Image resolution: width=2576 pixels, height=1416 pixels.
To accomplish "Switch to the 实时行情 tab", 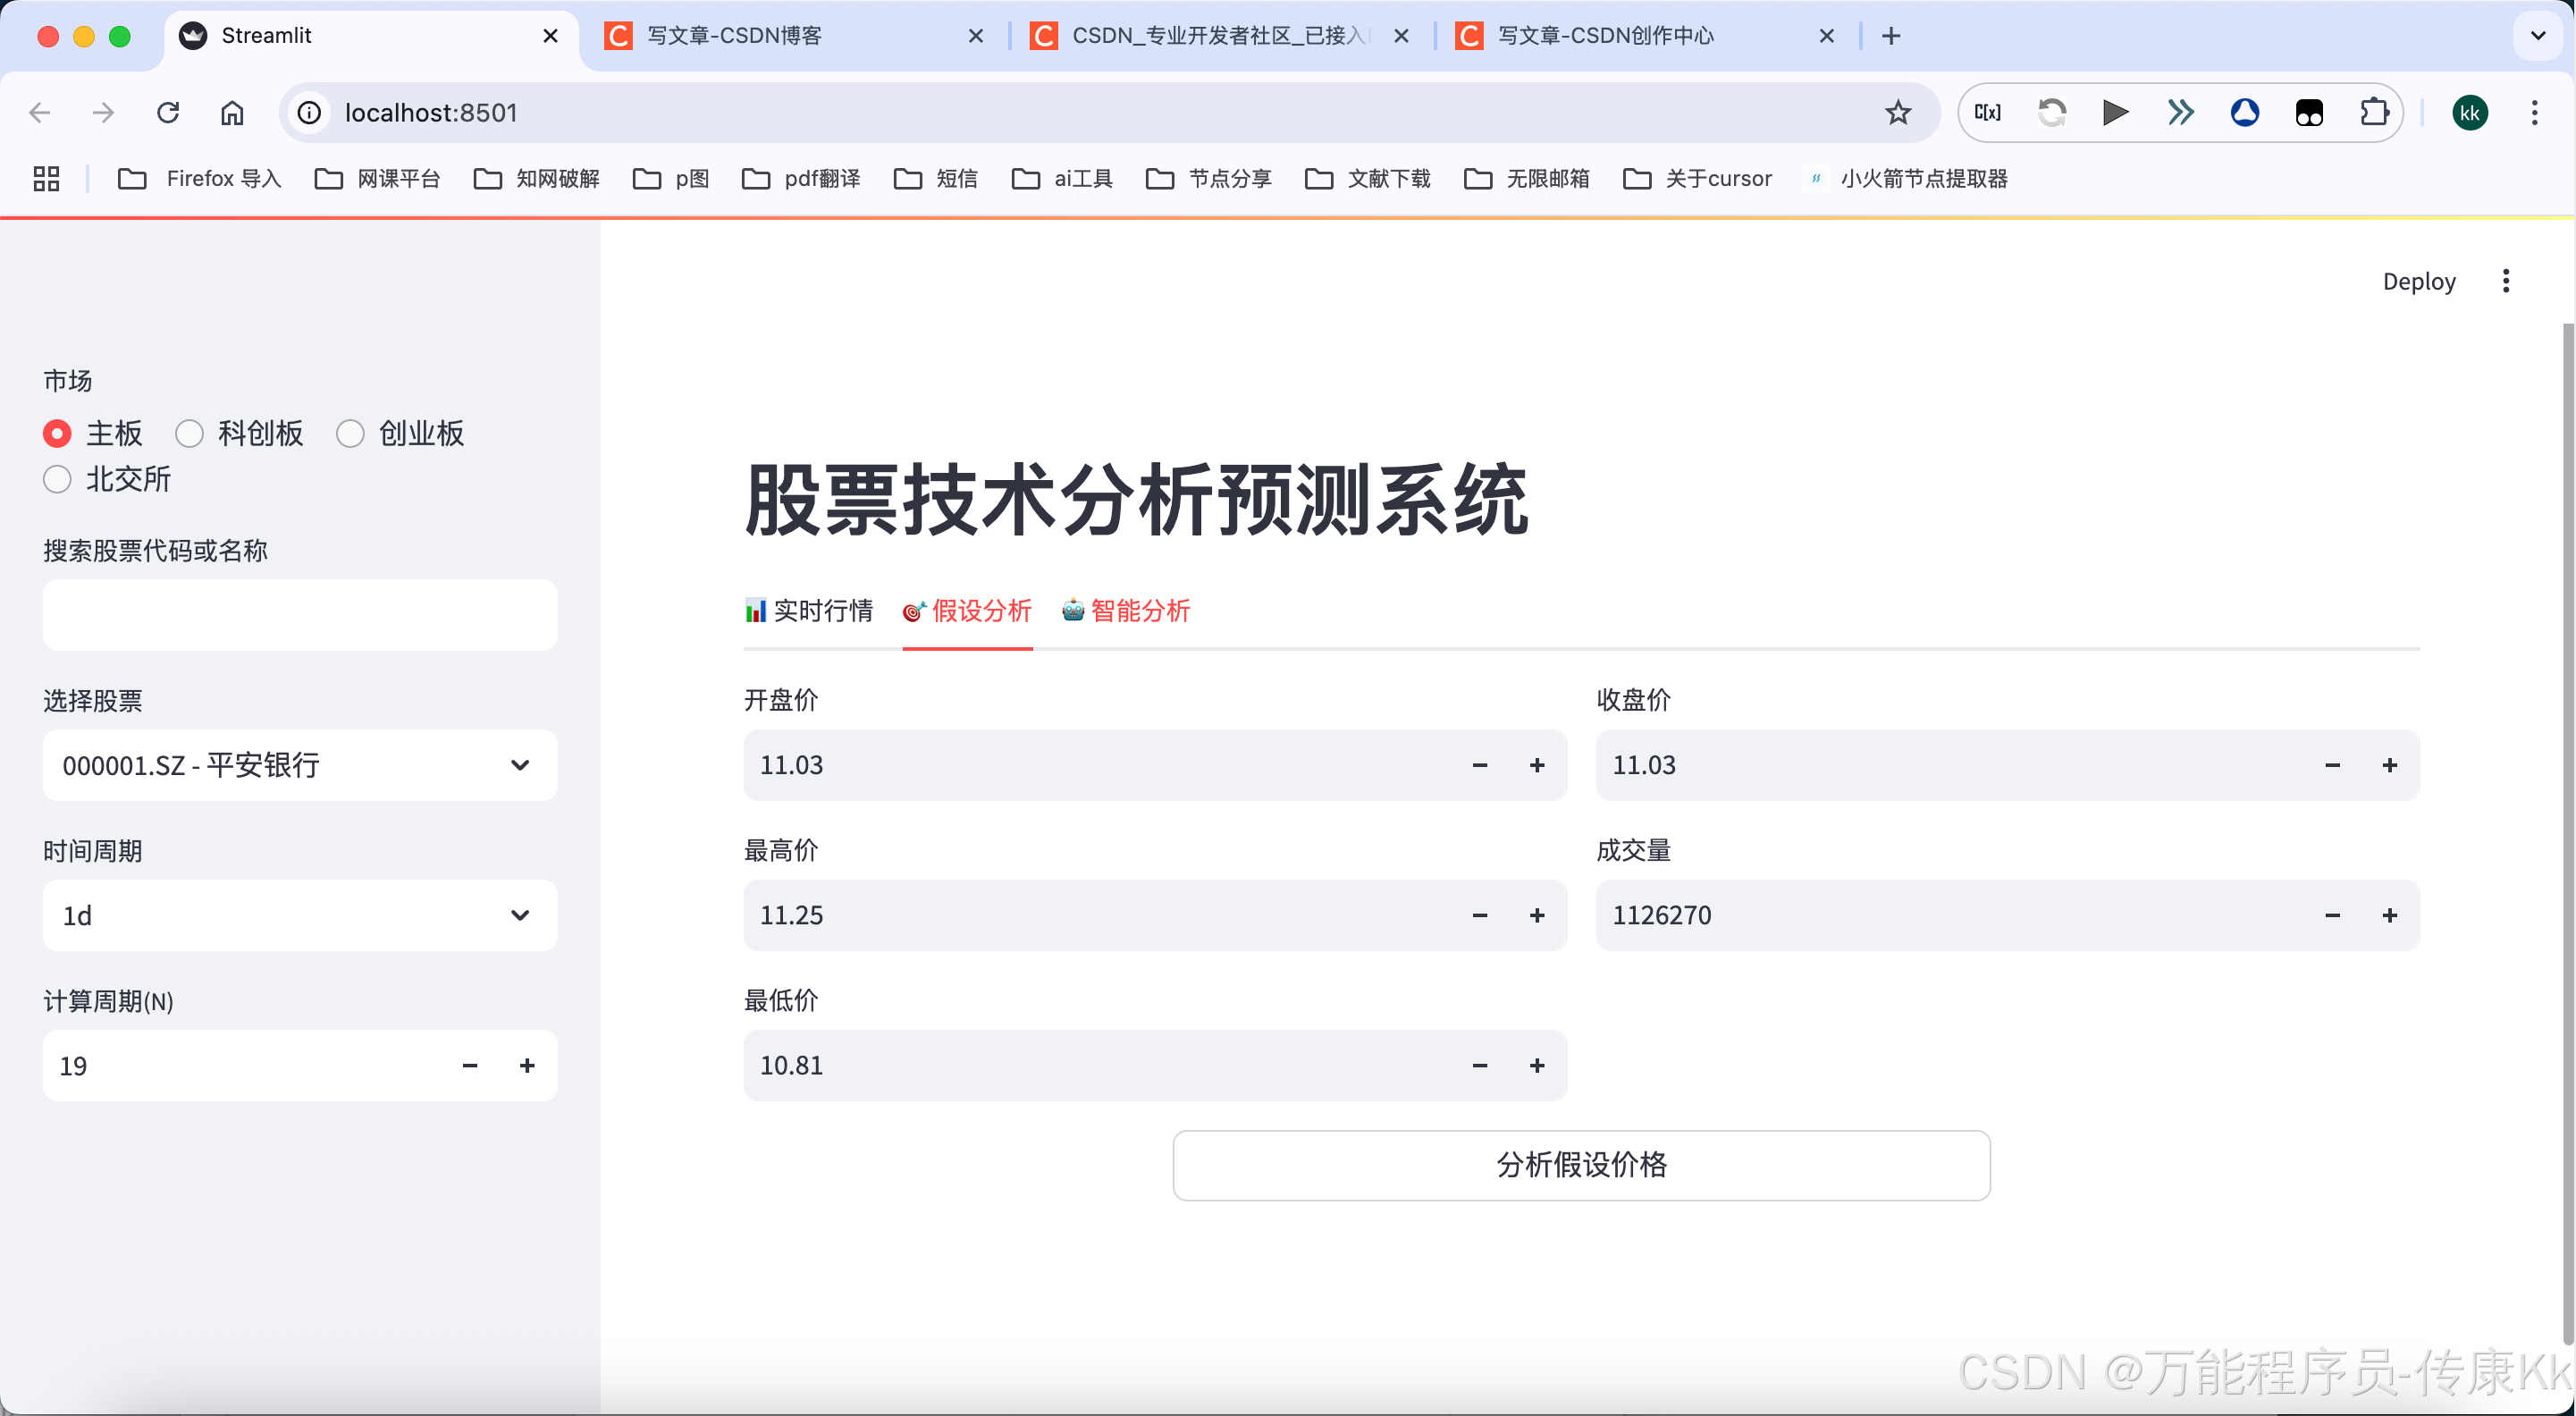I will 809,610.
